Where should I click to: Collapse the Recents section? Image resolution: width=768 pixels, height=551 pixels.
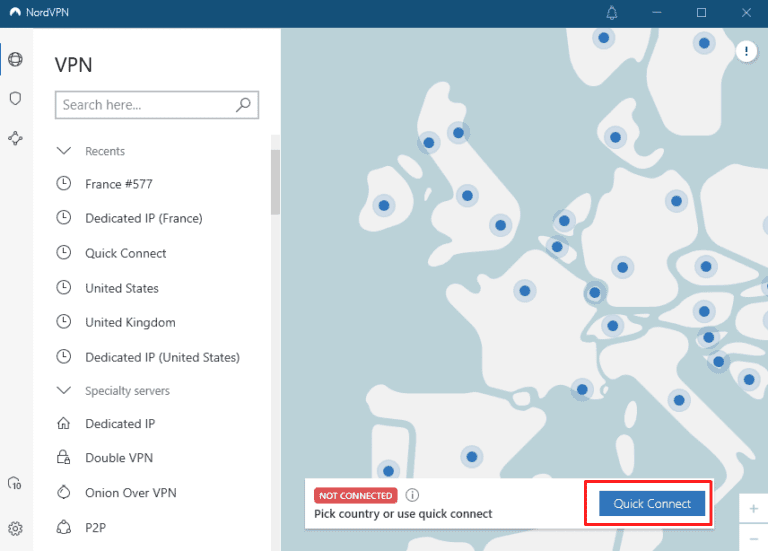[x=64, y=151]
